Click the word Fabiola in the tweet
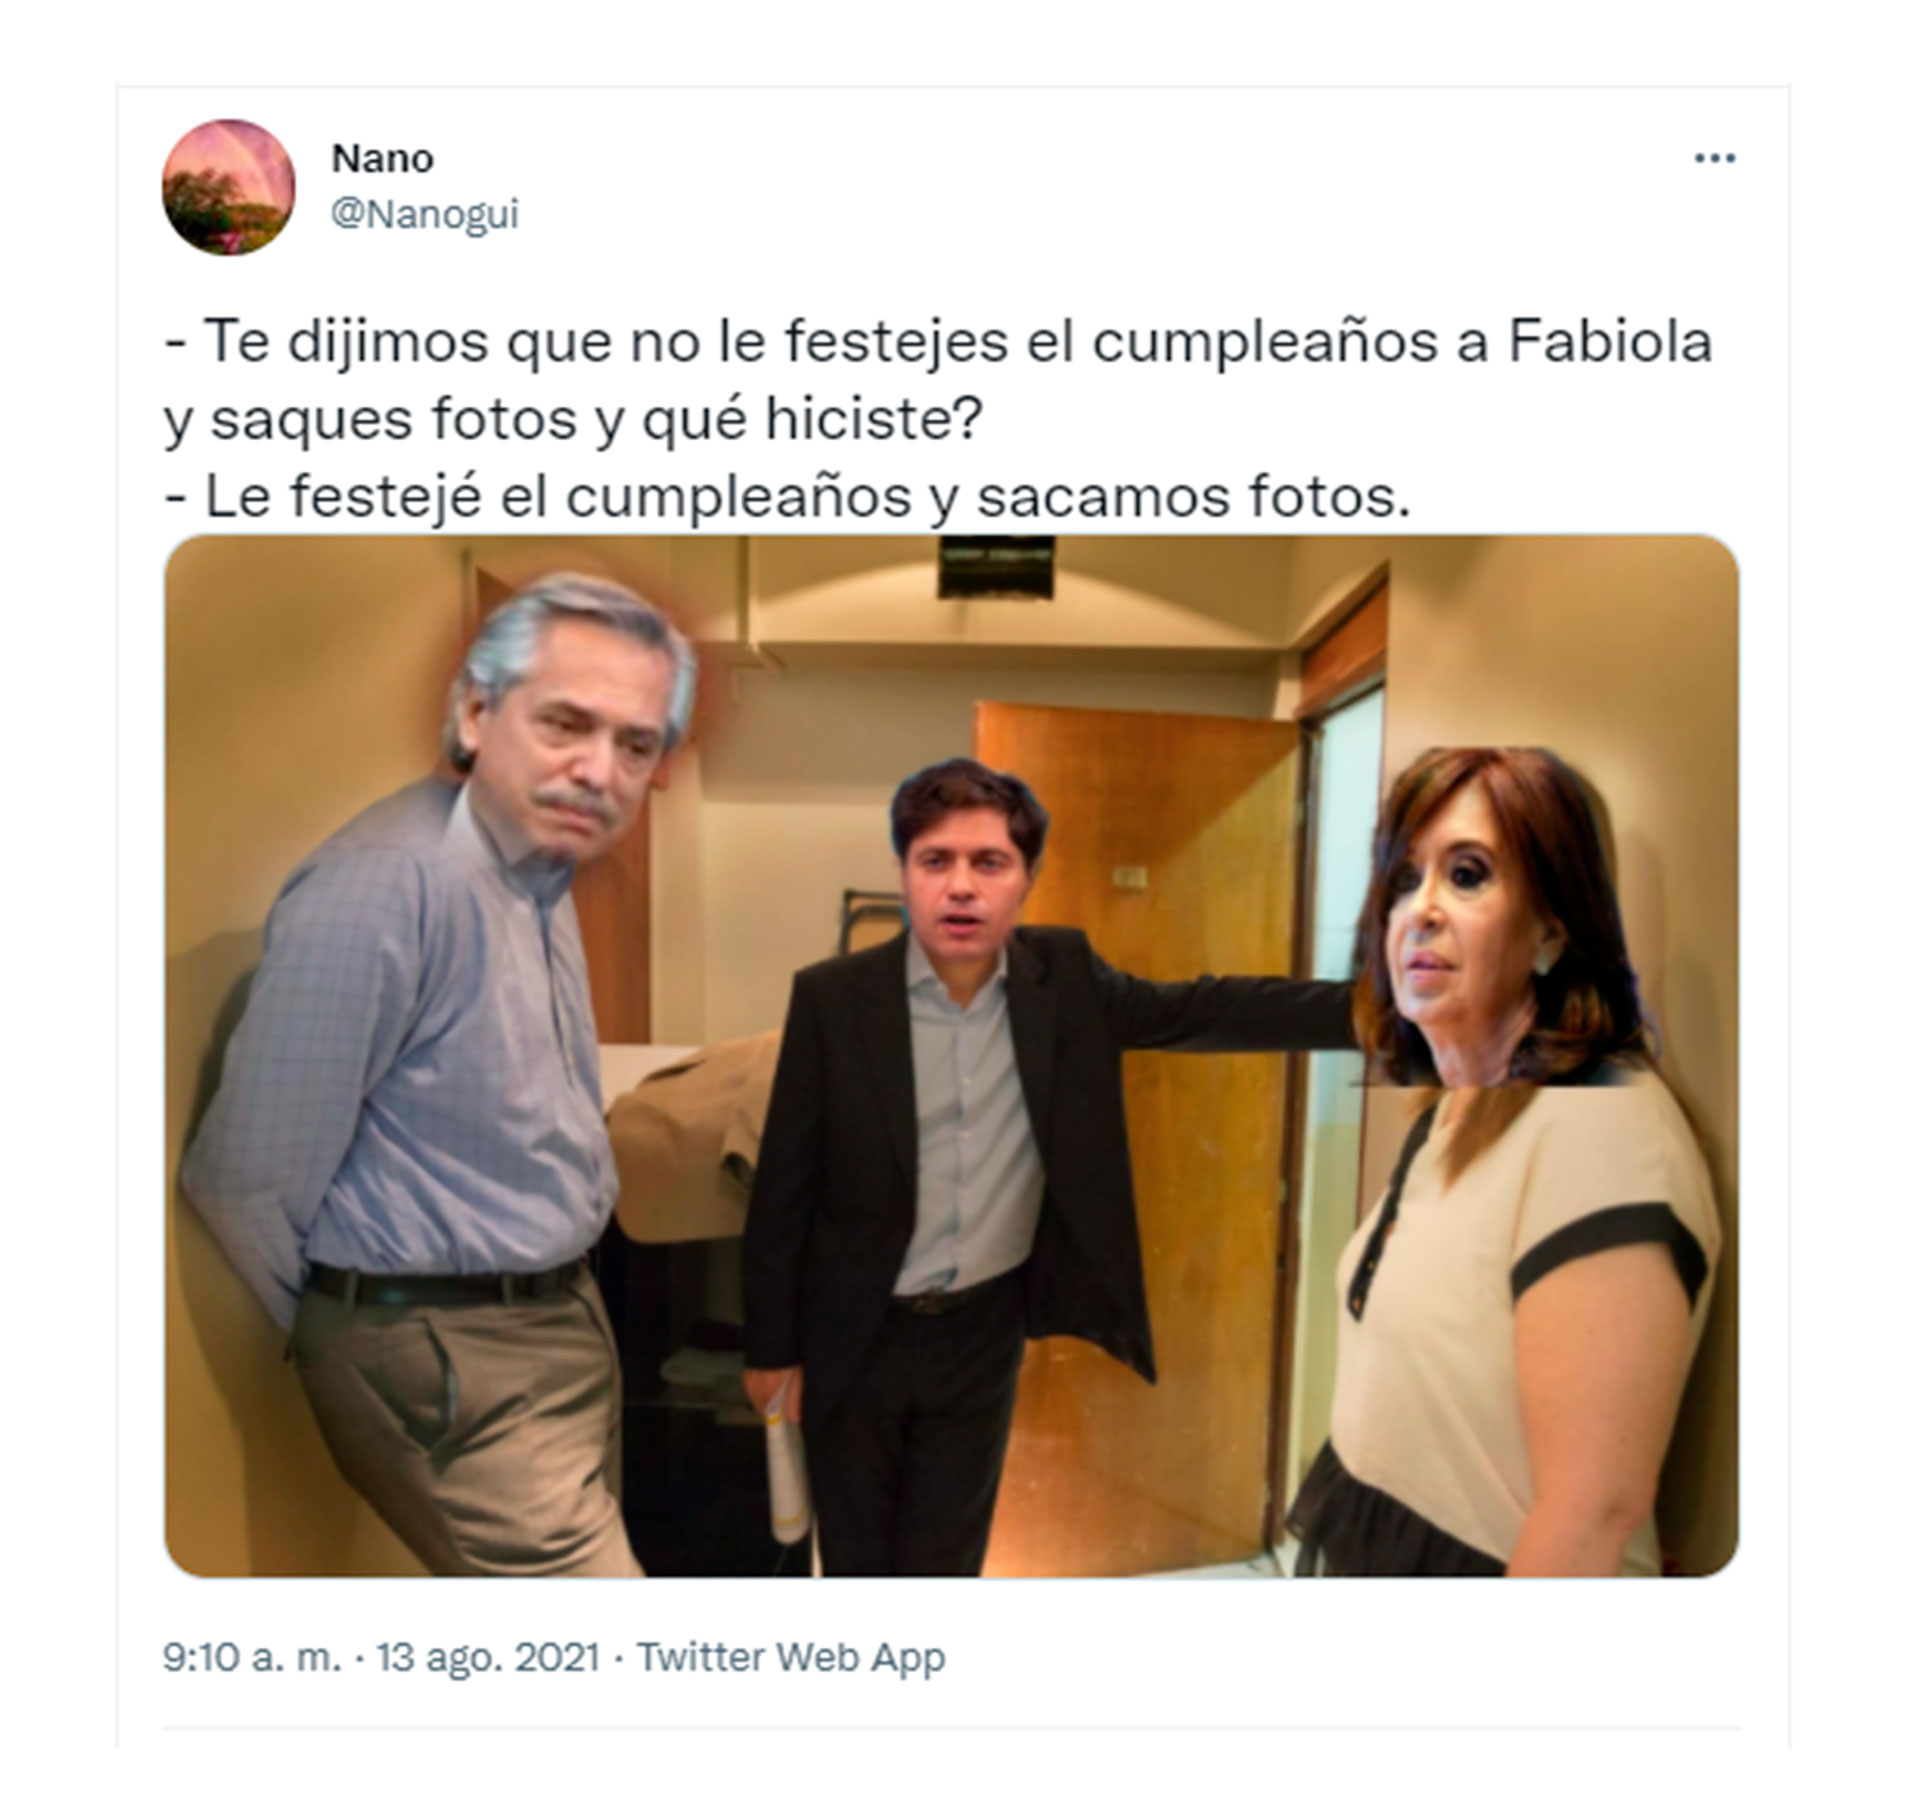 [1610, 342]
